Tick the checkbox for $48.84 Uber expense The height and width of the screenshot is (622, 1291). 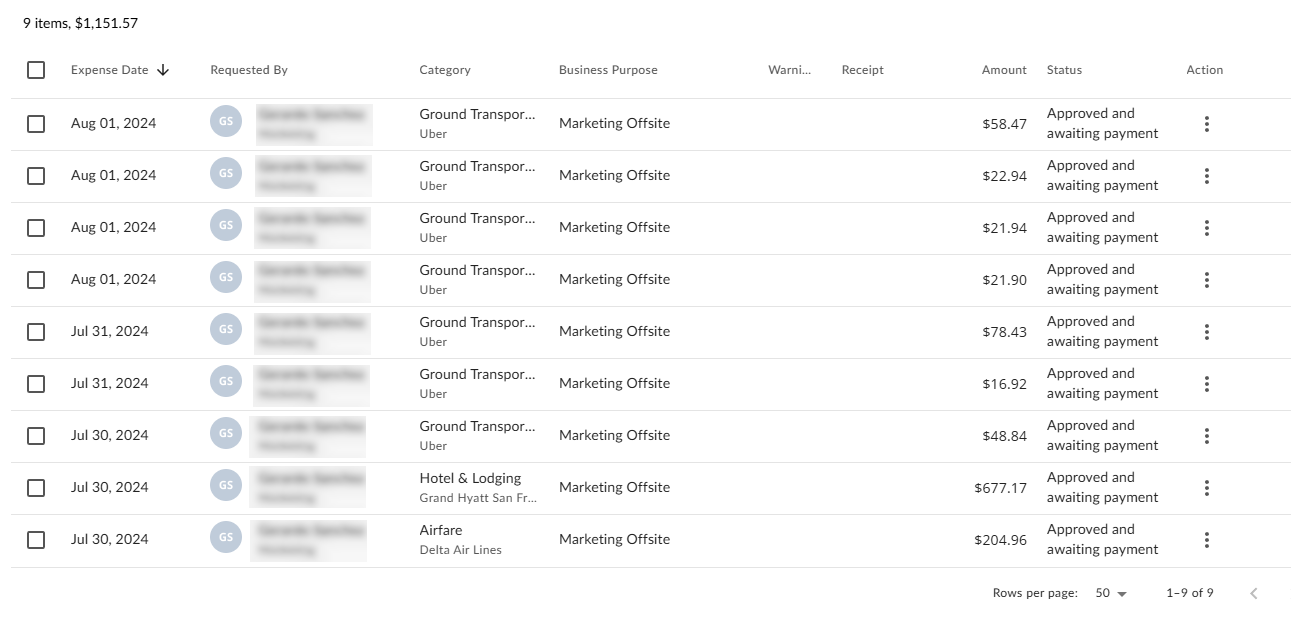[36, 436]
